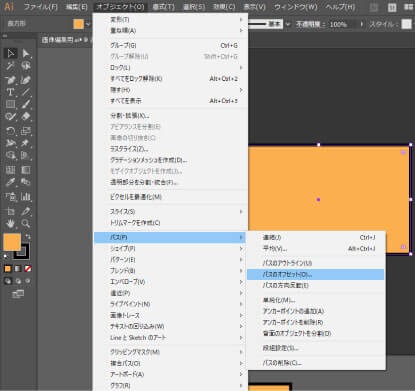Expand the opacity 100% arrow
Screen dimensions: 415x391
tap(362, 24)
